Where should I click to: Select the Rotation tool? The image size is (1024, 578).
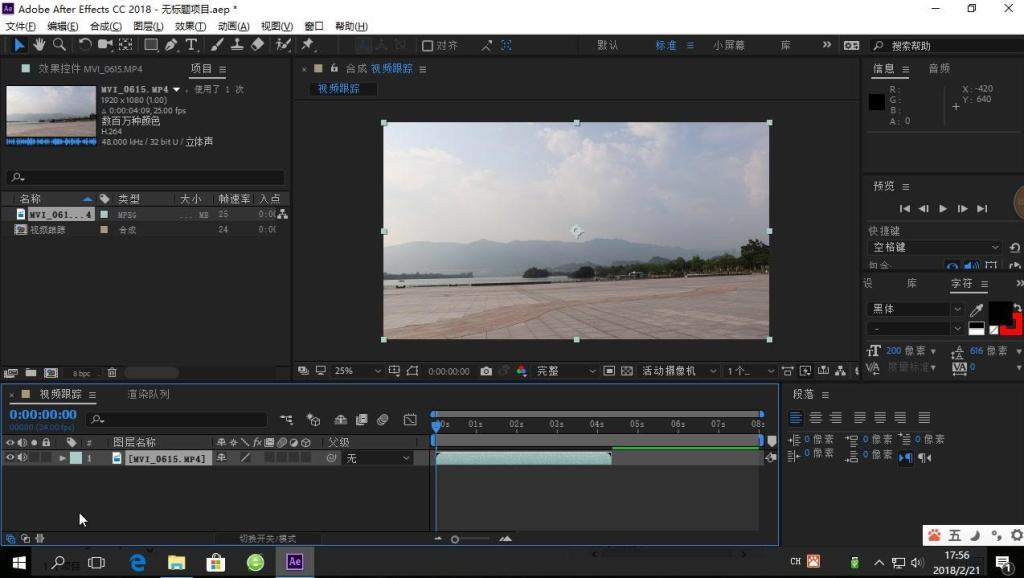coord(85,45)
